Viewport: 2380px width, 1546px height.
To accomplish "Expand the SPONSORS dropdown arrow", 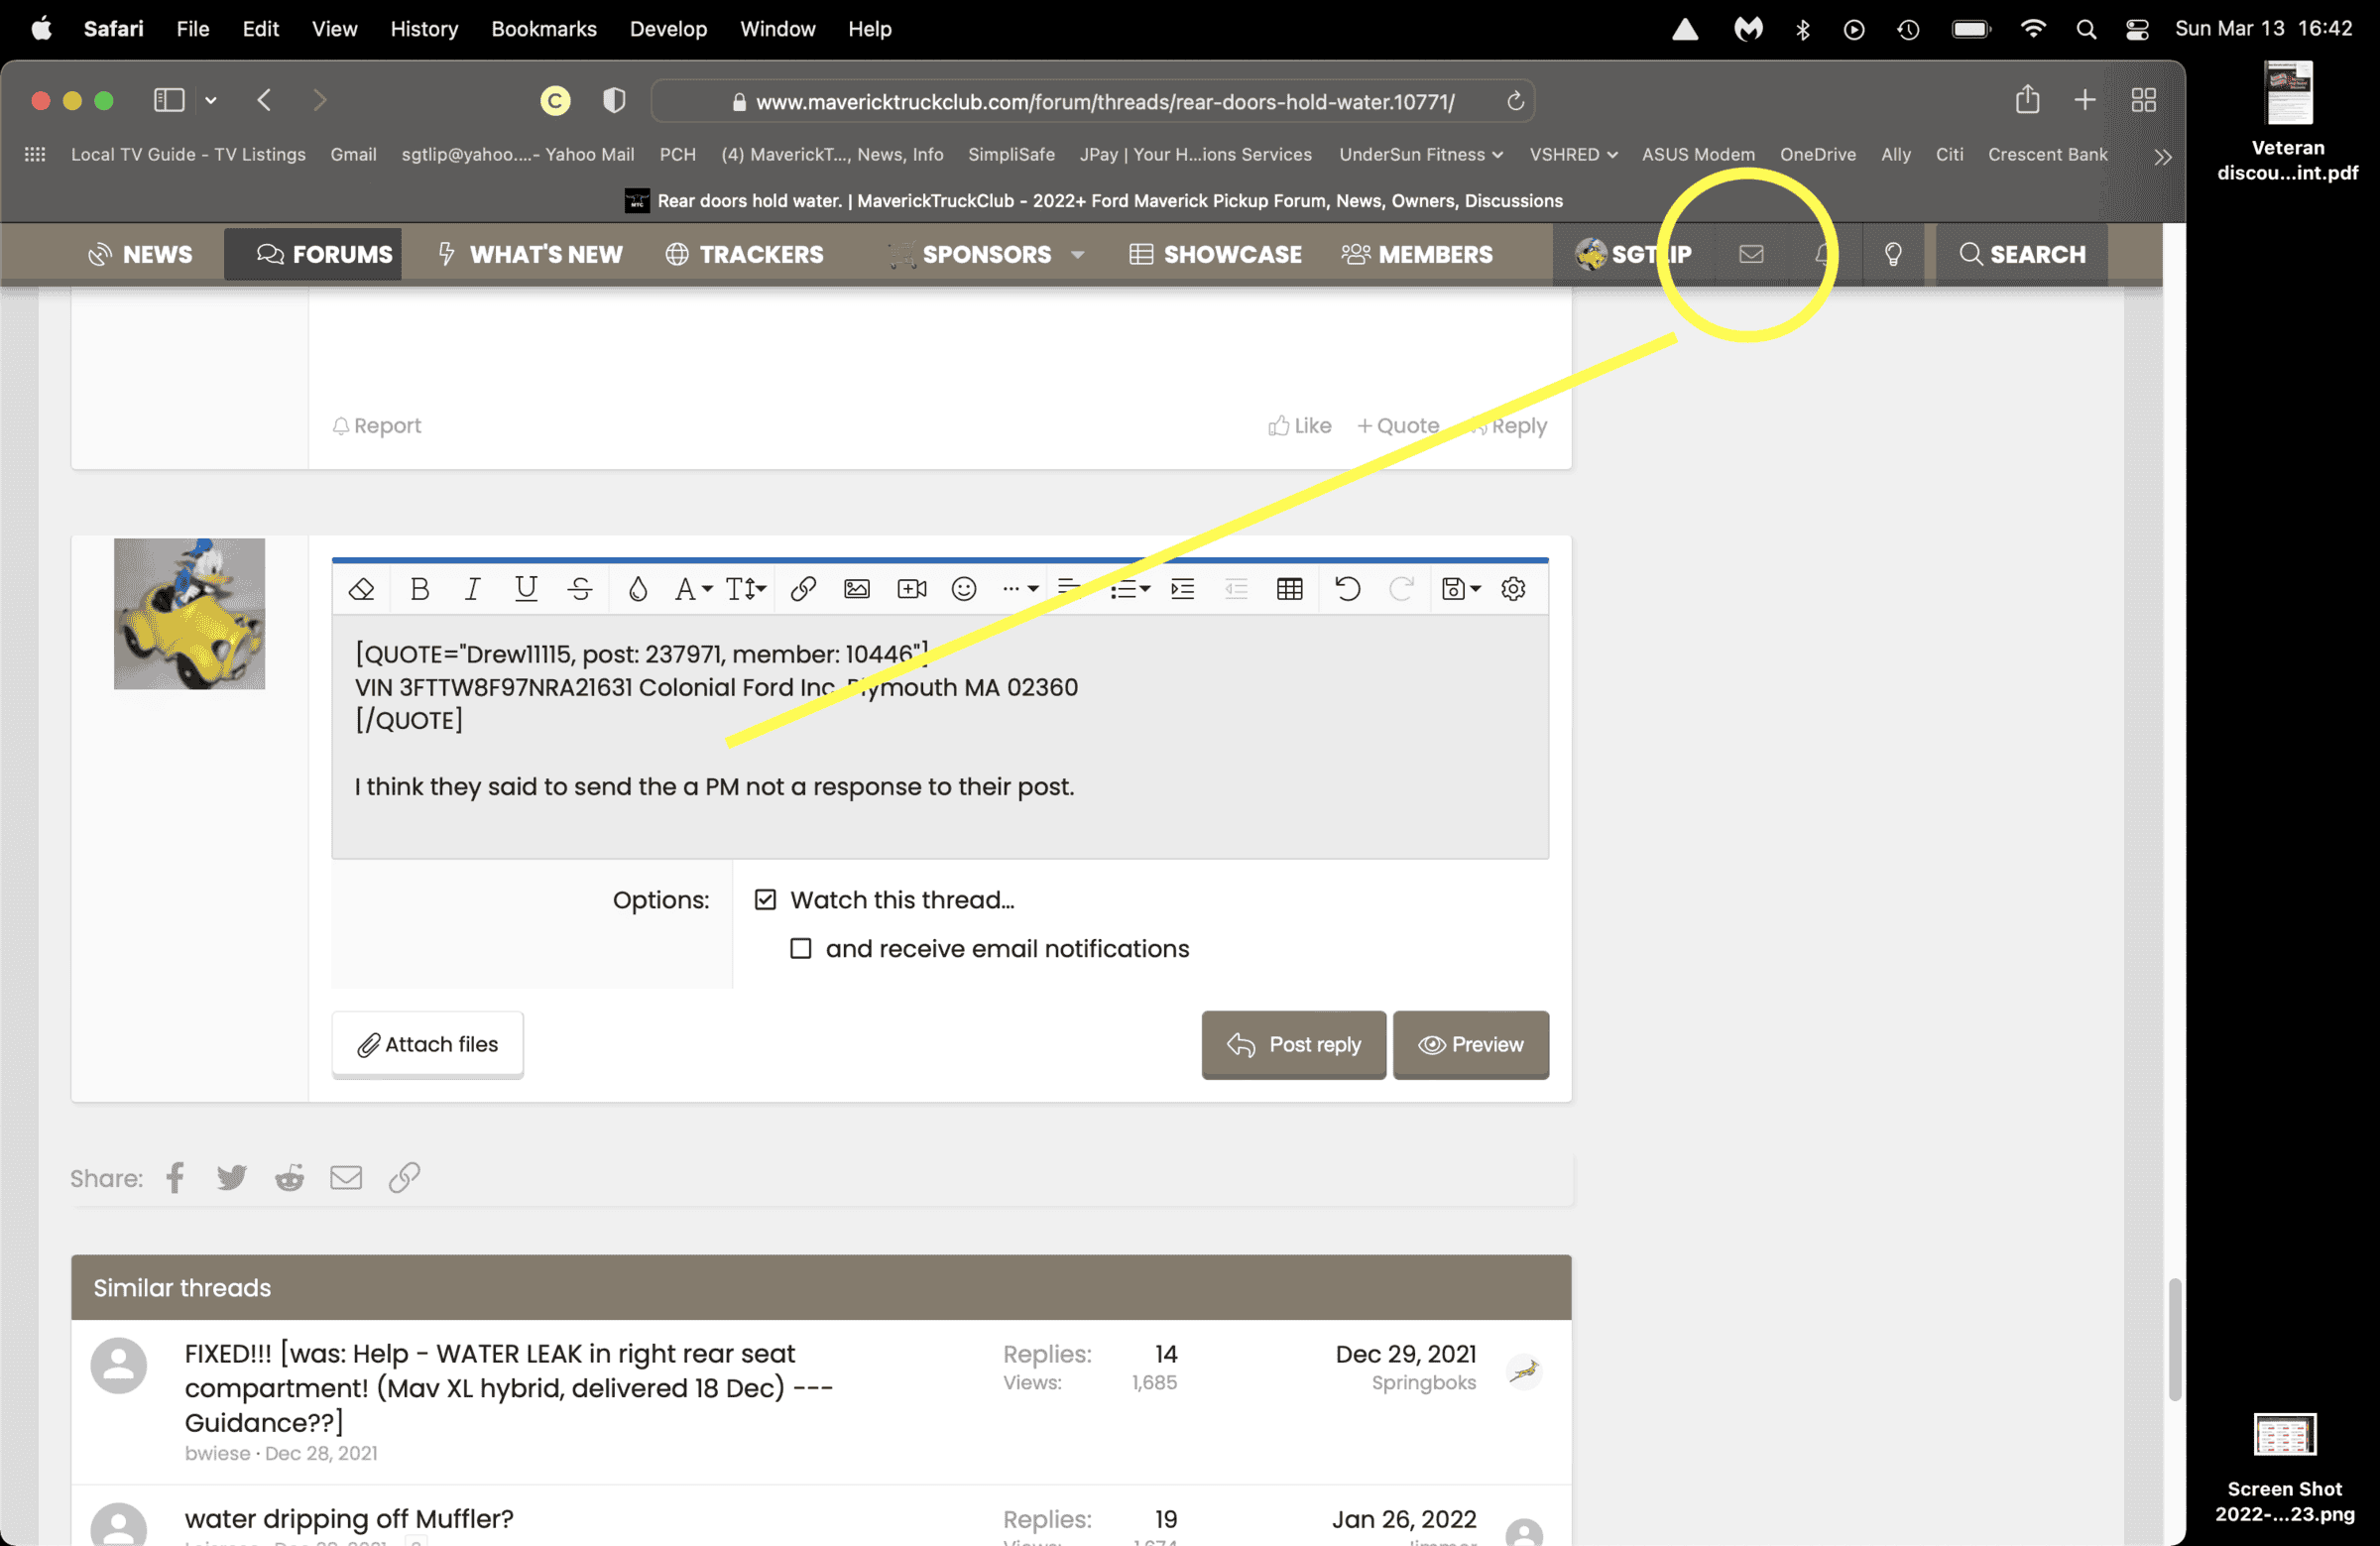I will [1078, 255].
